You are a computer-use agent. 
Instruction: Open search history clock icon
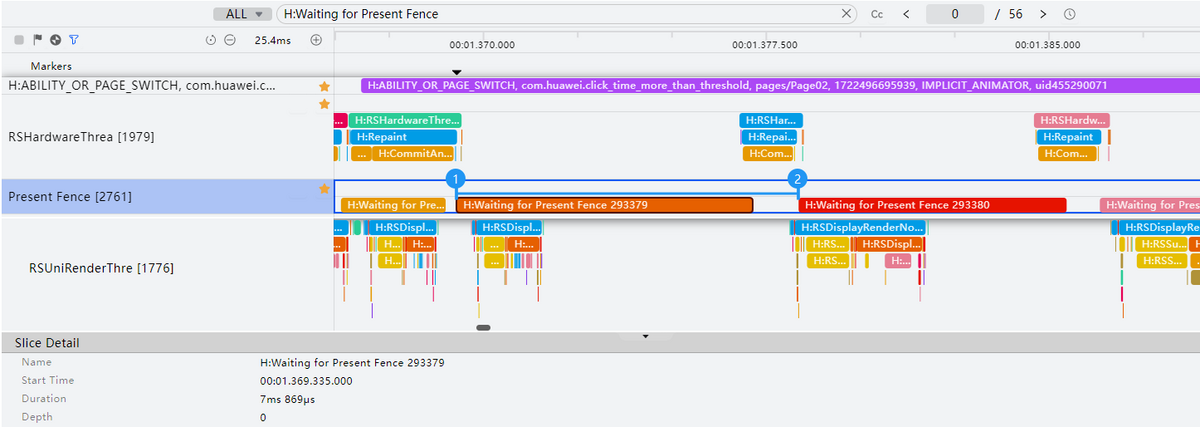[1069, 14]
